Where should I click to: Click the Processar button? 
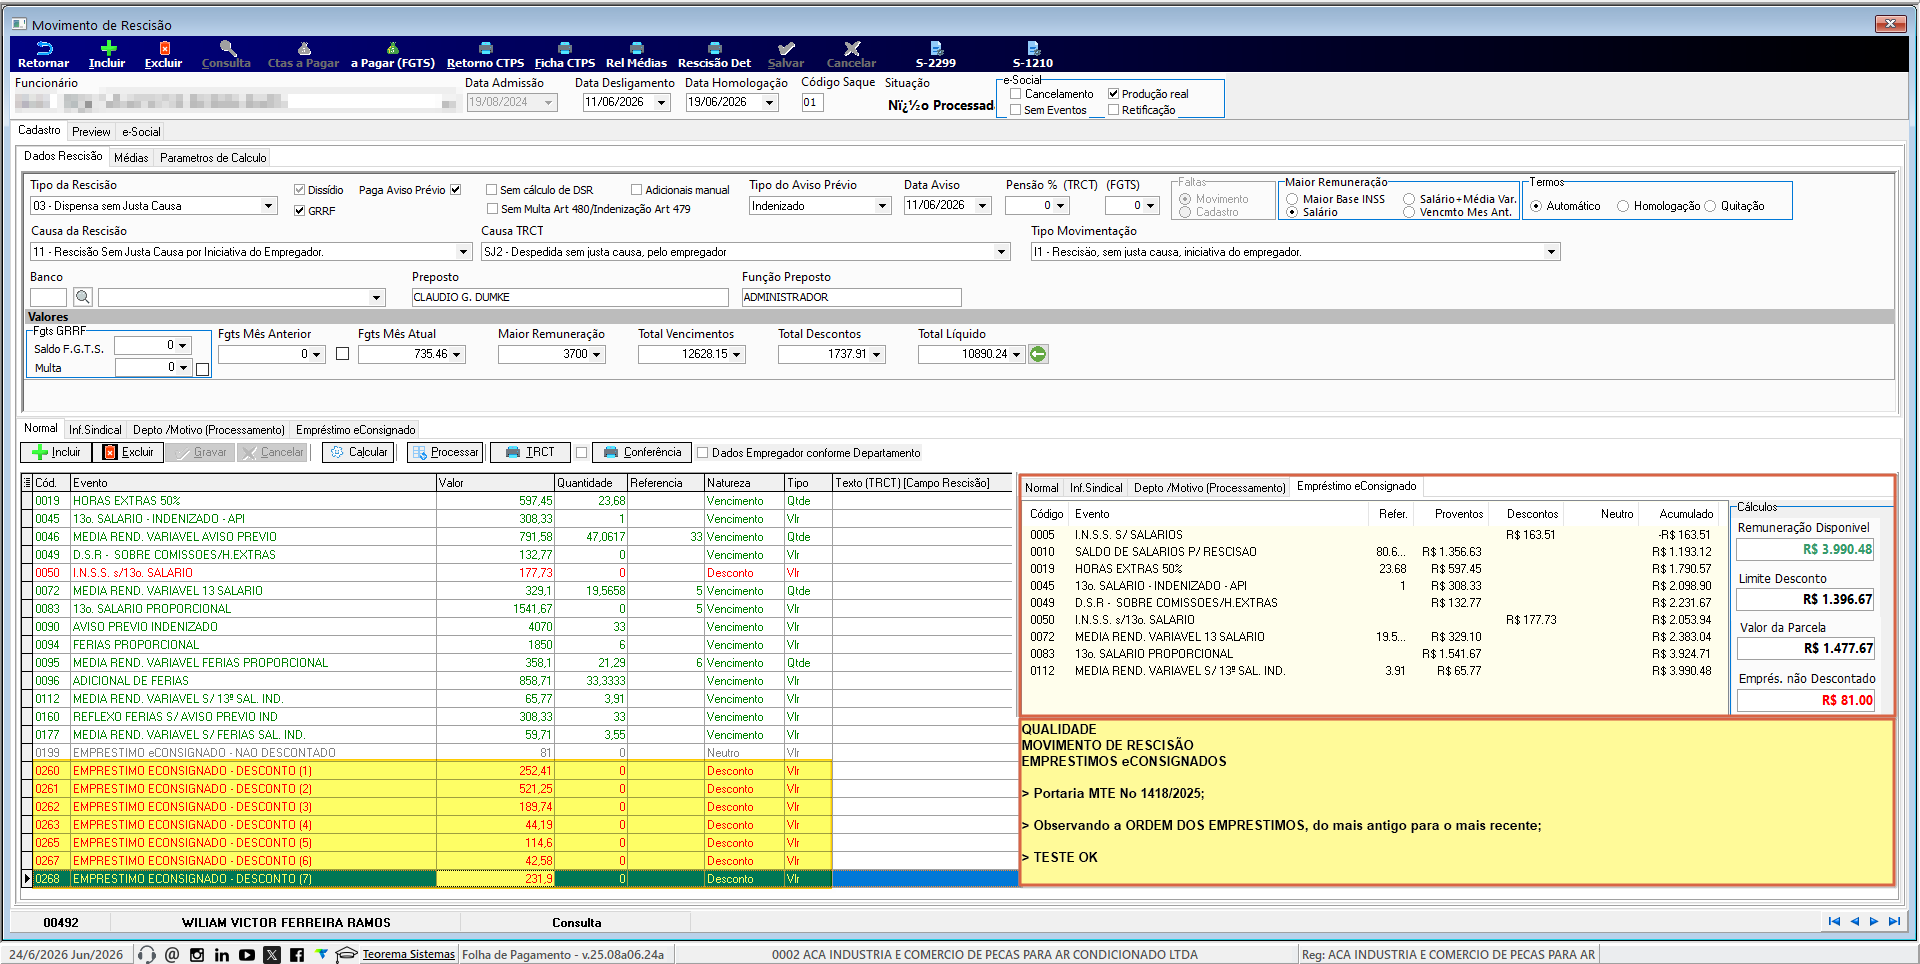(x=445, y=452)
